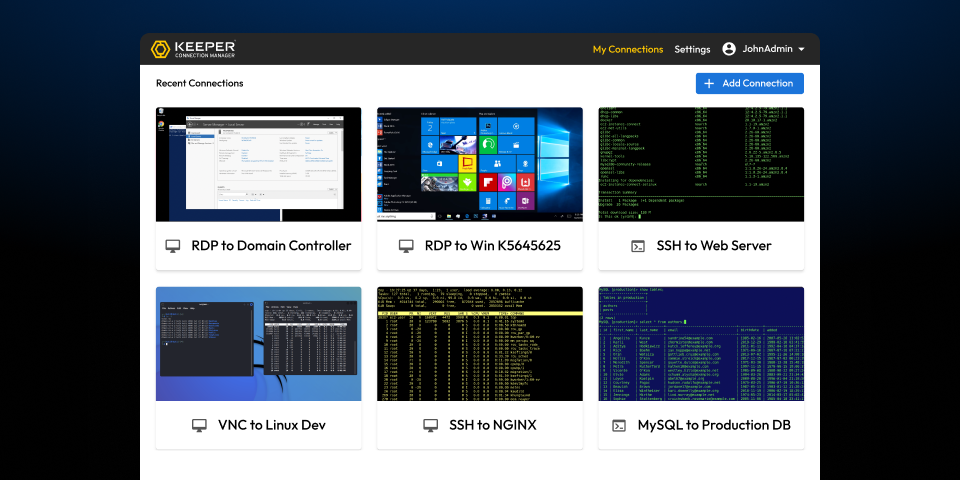Click monitor icon beside VNC to Linux Dev
The width and height of the screenshot is (960, 480).
point(200,425)
